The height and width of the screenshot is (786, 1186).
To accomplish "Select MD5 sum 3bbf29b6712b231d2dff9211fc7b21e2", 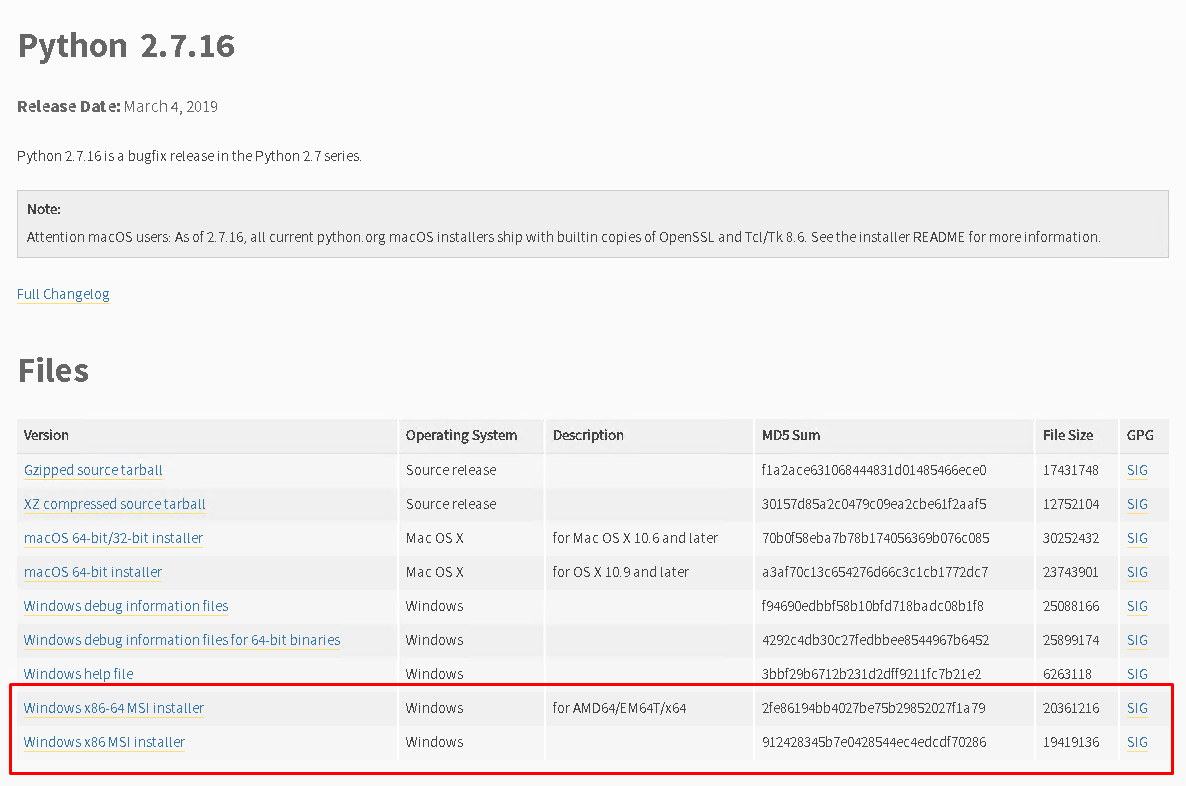I will [871, 674].
